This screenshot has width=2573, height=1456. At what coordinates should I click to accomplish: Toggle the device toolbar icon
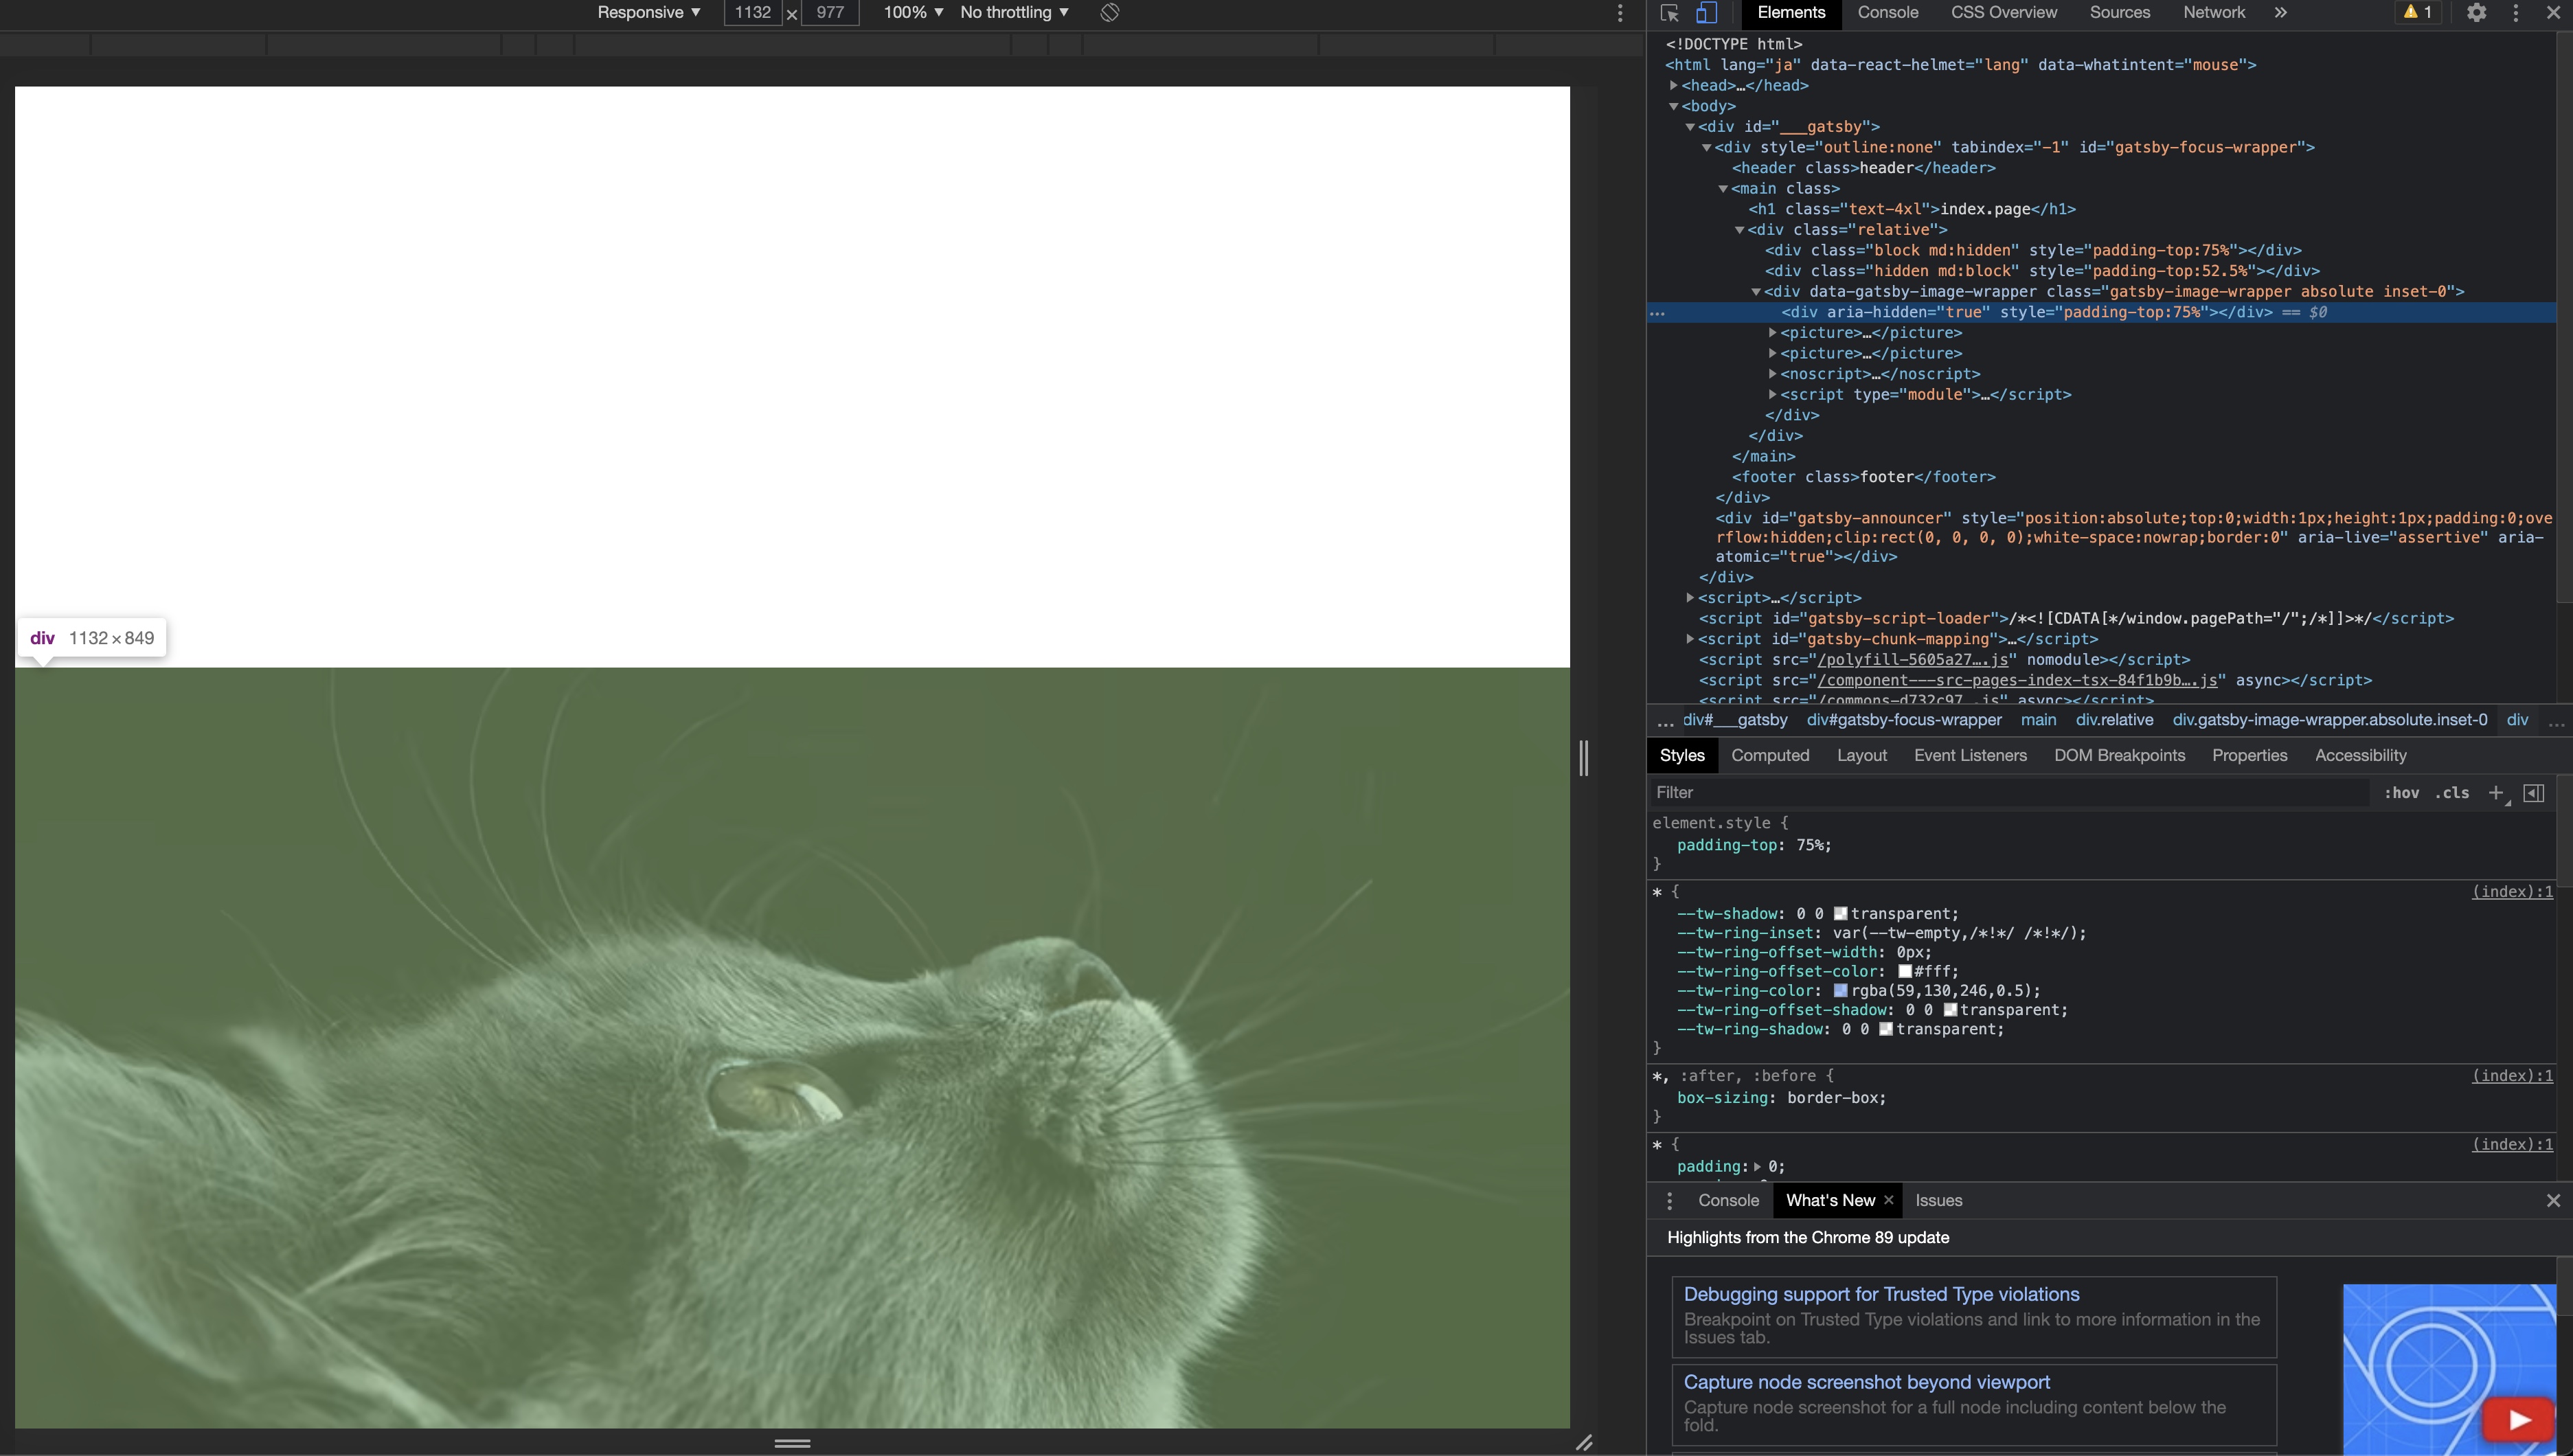1706,13
